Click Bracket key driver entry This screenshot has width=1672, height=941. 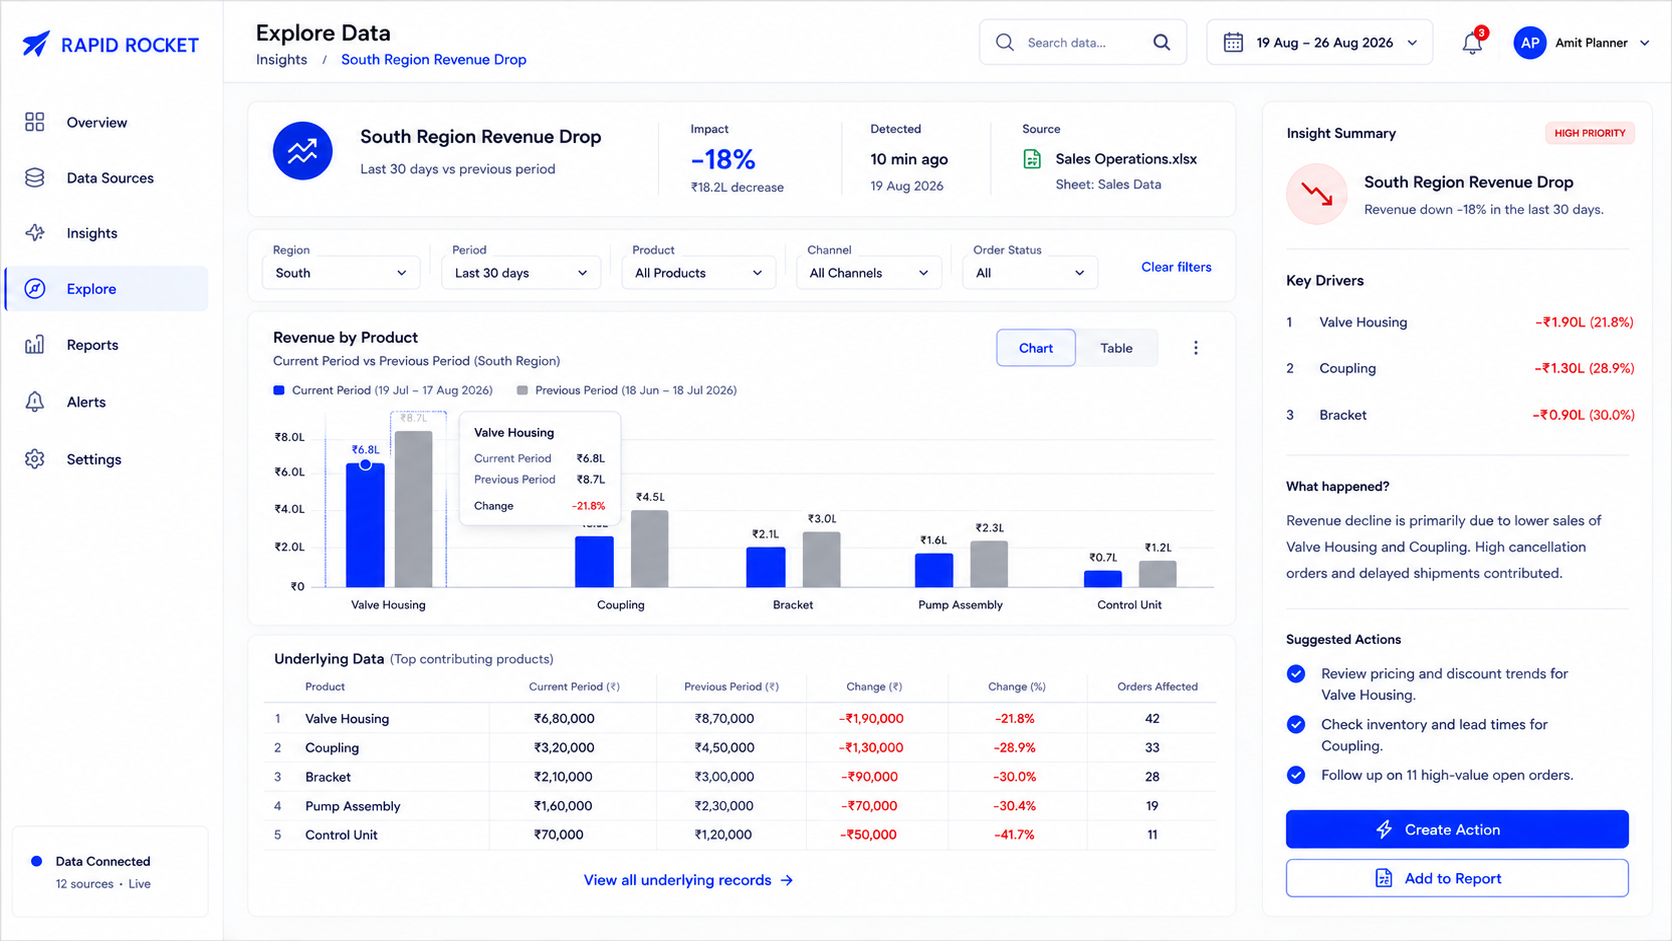coord(1460,415)
